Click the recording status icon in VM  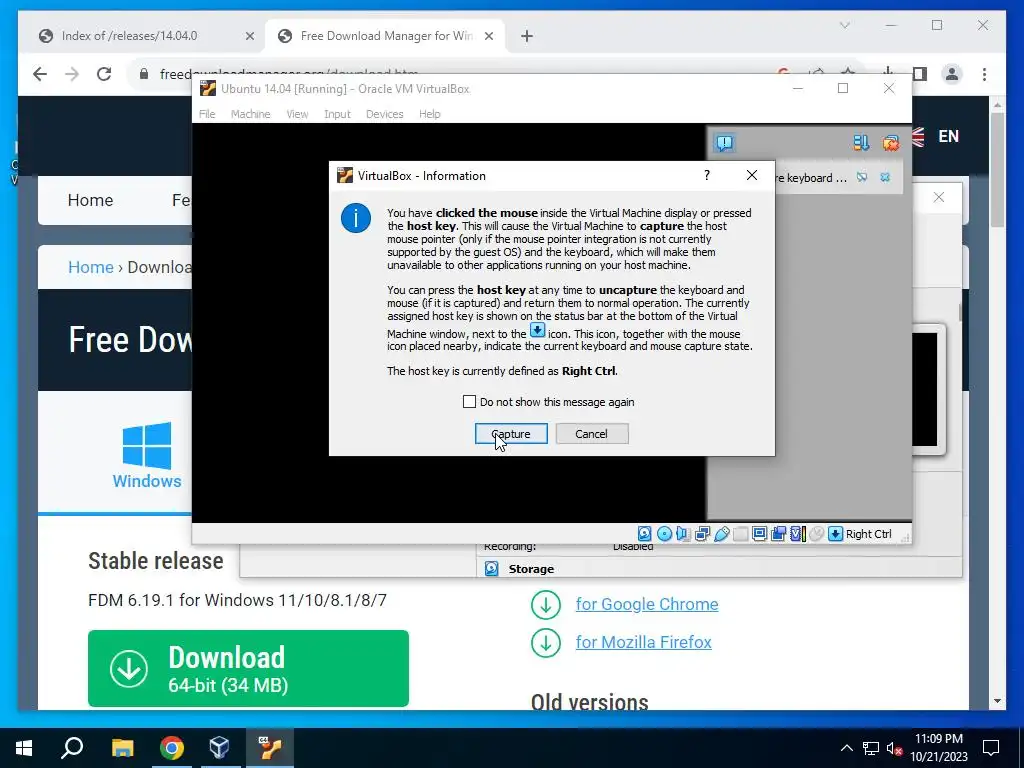pyautogui.click(x=778, y=534)
